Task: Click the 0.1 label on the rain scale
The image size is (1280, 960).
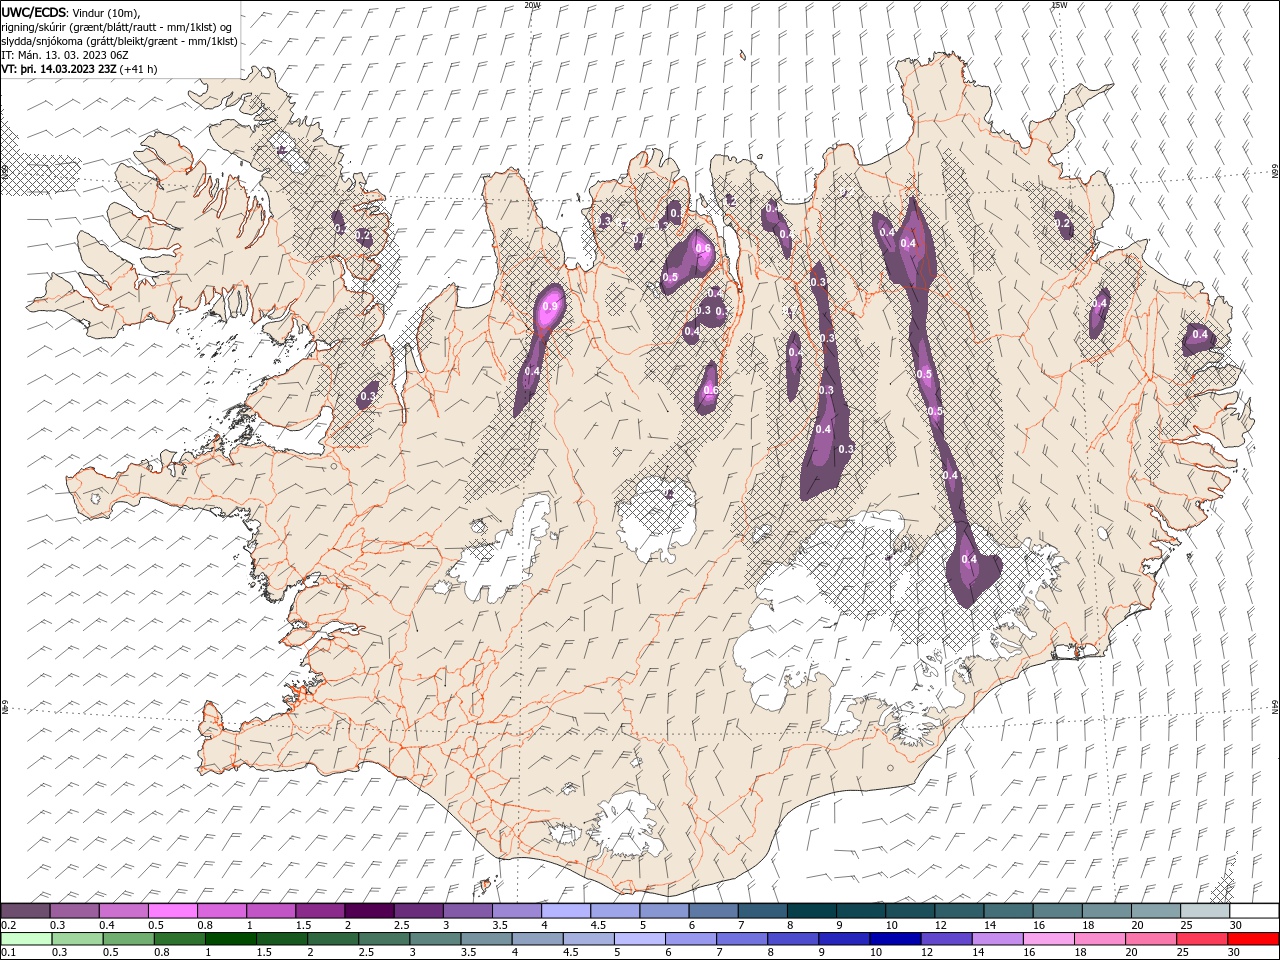Action: point(7,953)
